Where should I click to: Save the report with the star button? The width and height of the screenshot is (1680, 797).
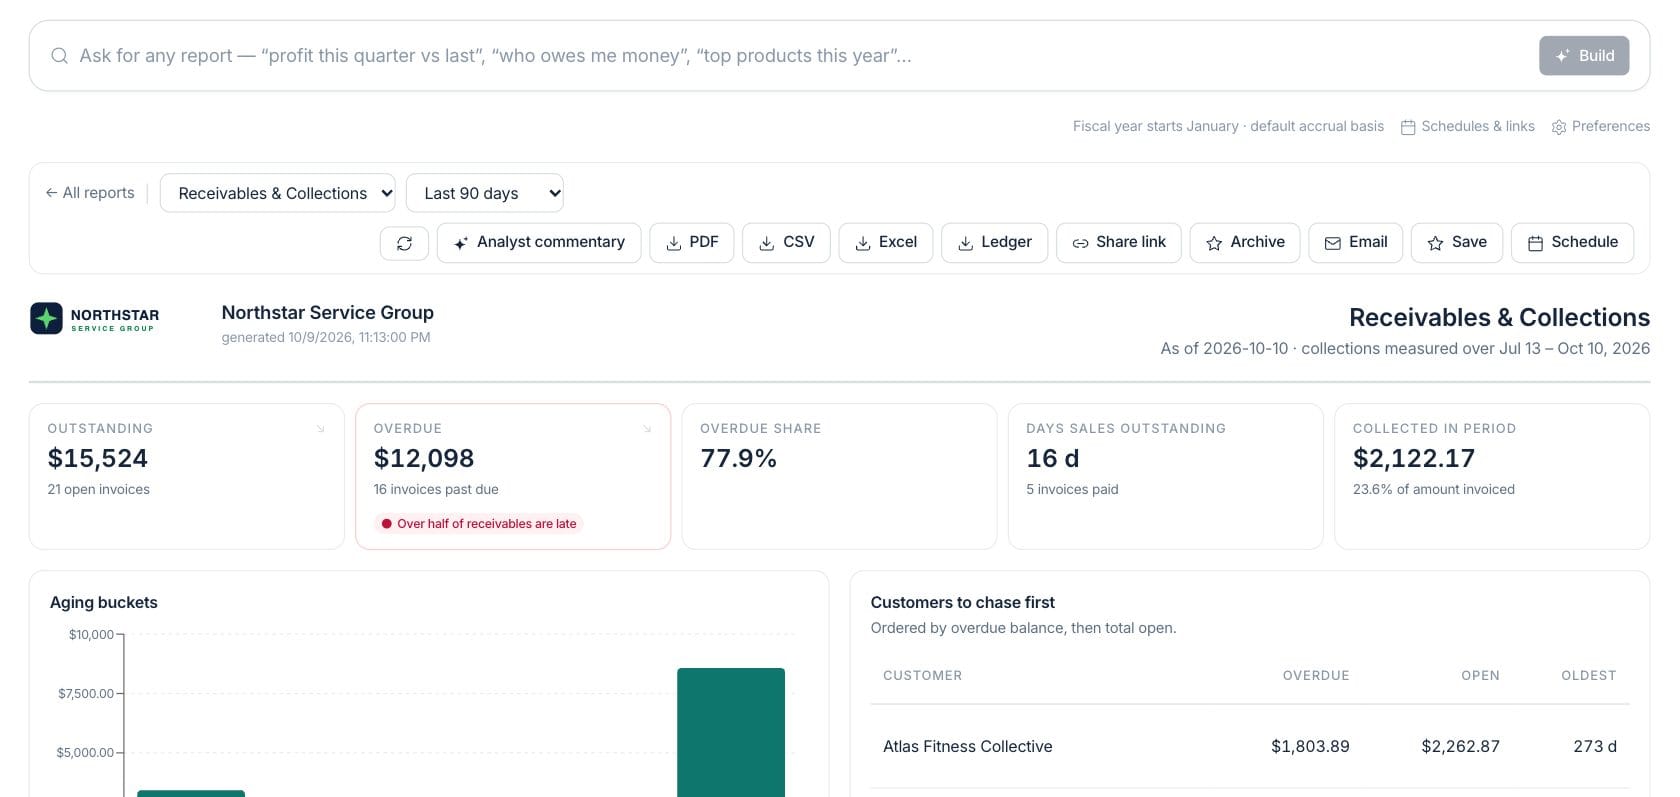point(1457,243)
